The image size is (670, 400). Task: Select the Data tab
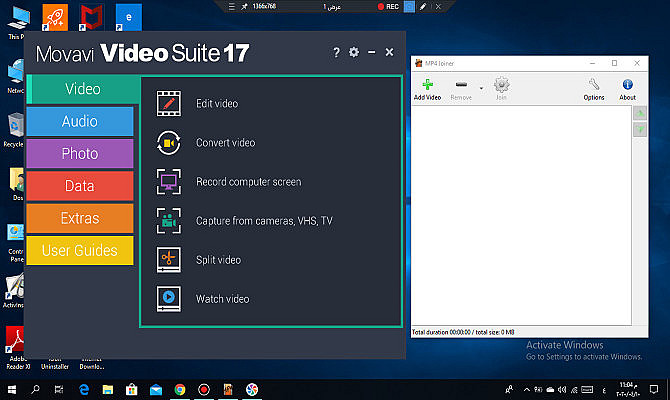coord(80,186)
